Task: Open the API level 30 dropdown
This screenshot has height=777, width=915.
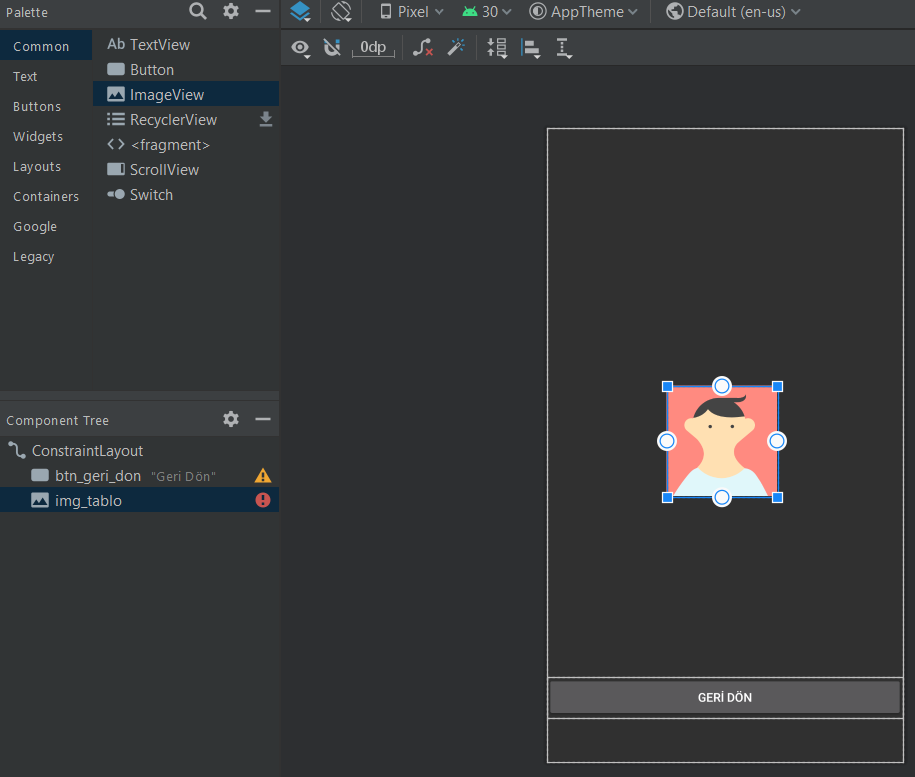Action: (x=487, y=12)
